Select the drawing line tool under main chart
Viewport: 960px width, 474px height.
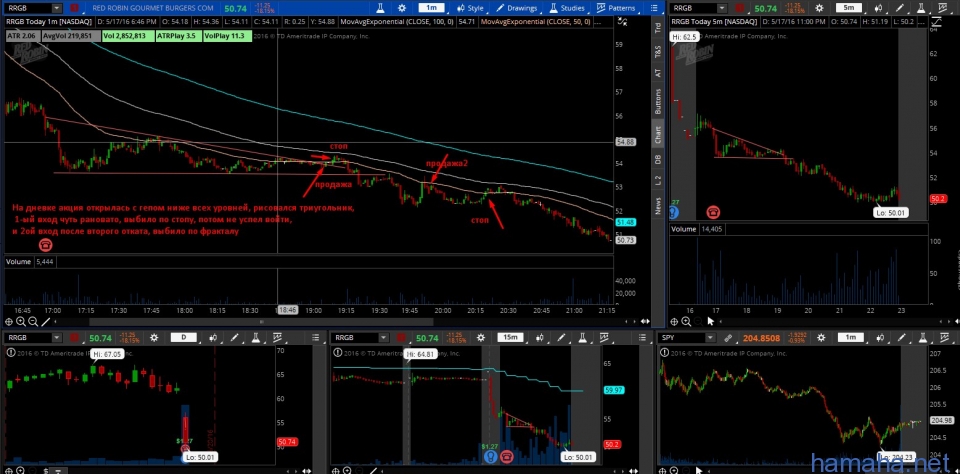[x=45, y=322]
